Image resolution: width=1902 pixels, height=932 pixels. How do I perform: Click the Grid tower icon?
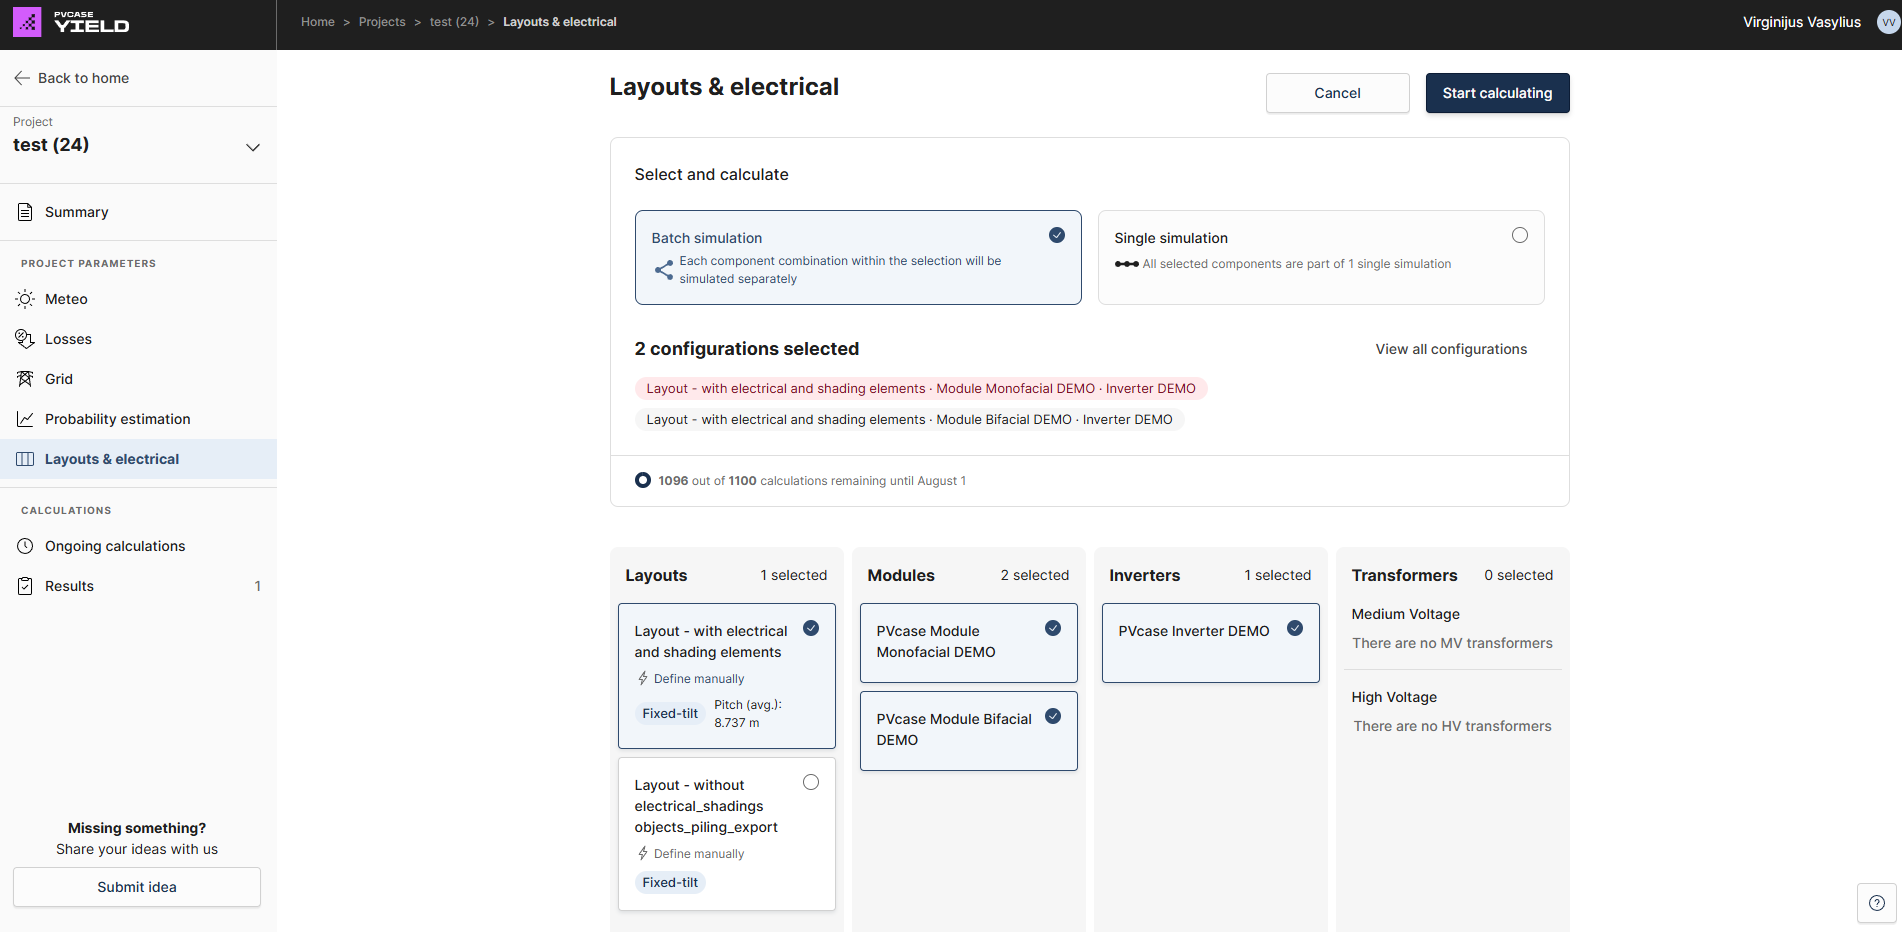pyautogui.click(x=25, y=379)
